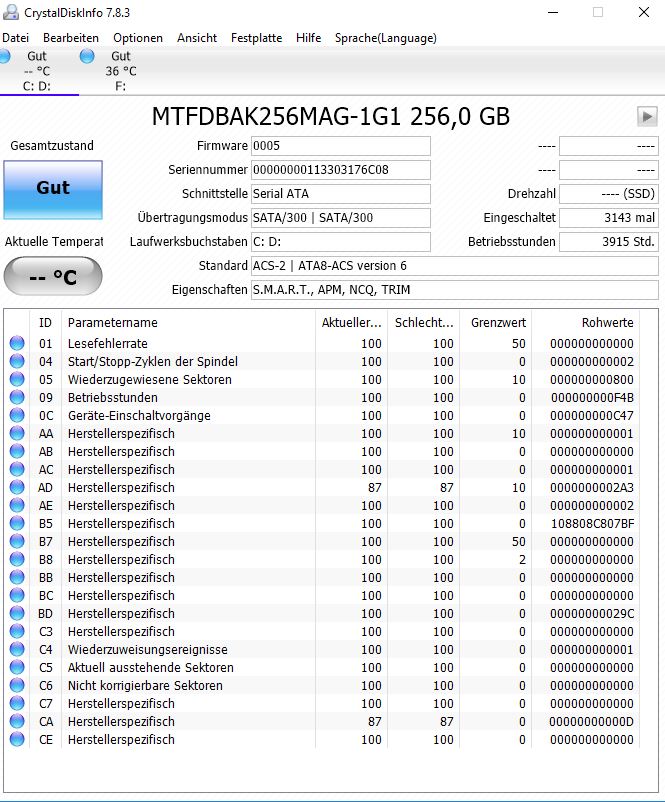The height and width of the screenshot is (802, 665).
Task: Click the Standard field ACS-2
Action: (x=455, y=266)
